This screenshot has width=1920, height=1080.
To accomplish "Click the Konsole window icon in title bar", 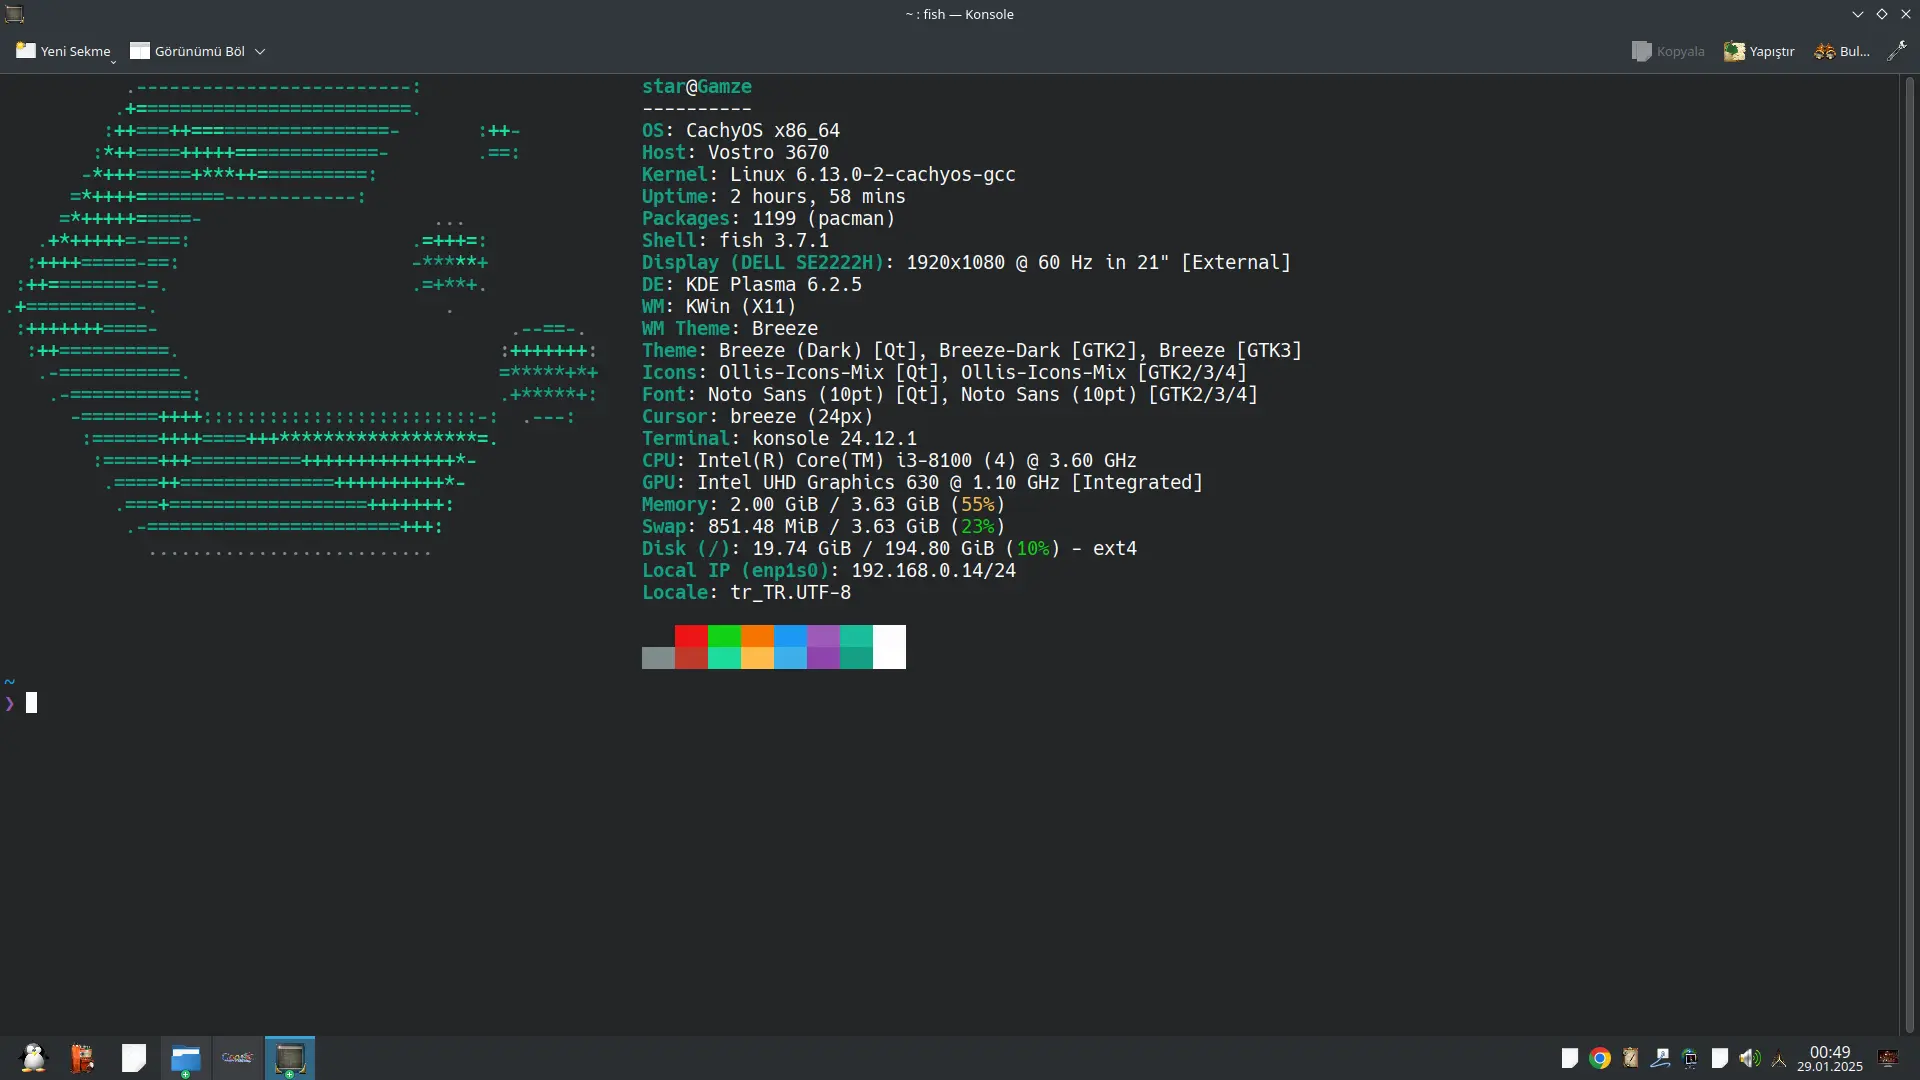I will (x=14, y=14).
